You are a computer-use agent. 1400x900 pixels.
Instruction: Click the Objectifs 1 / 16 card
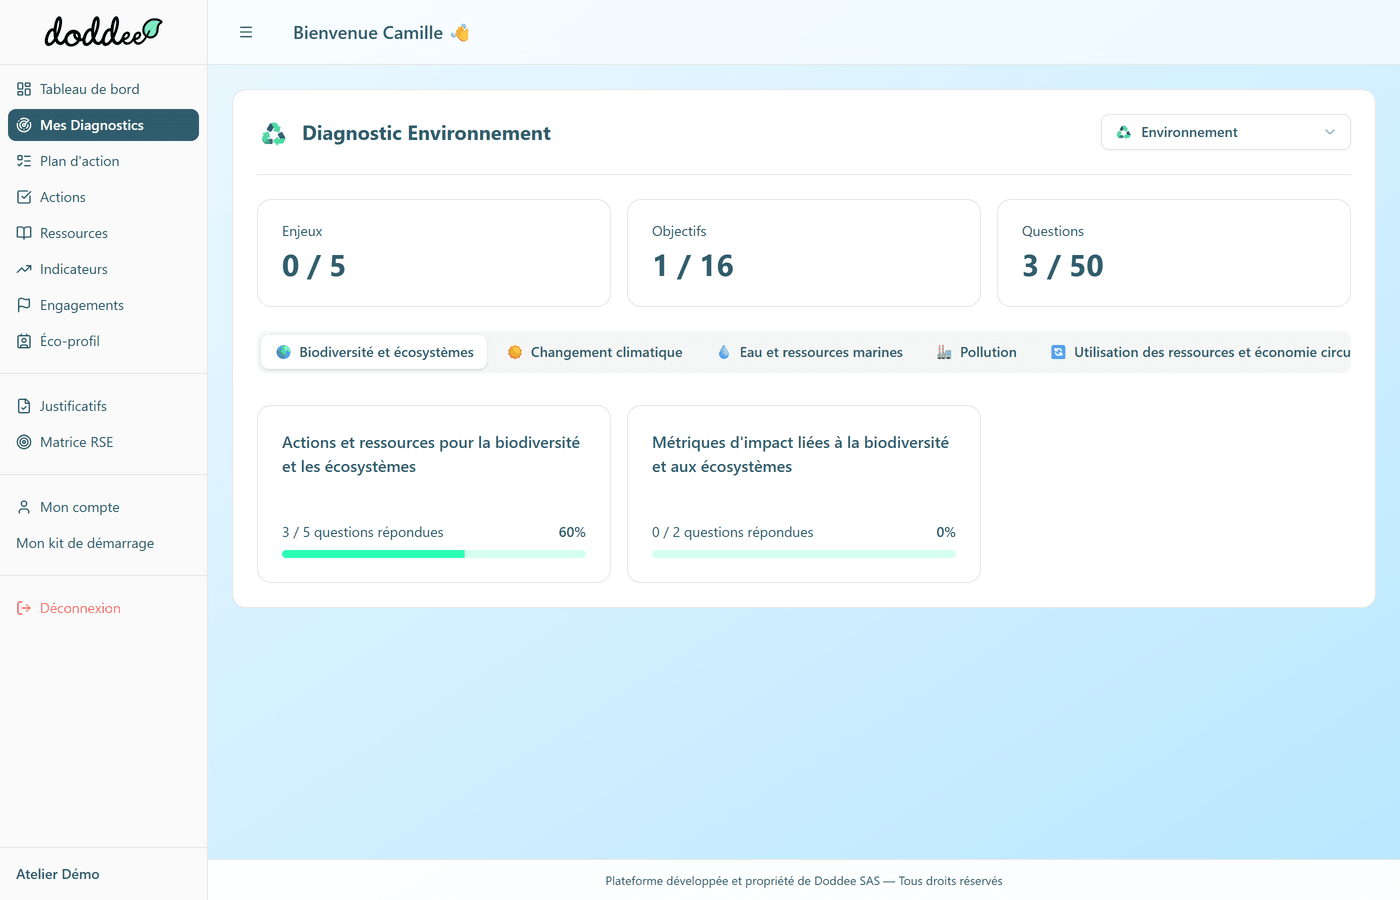[x=804, y=253]
